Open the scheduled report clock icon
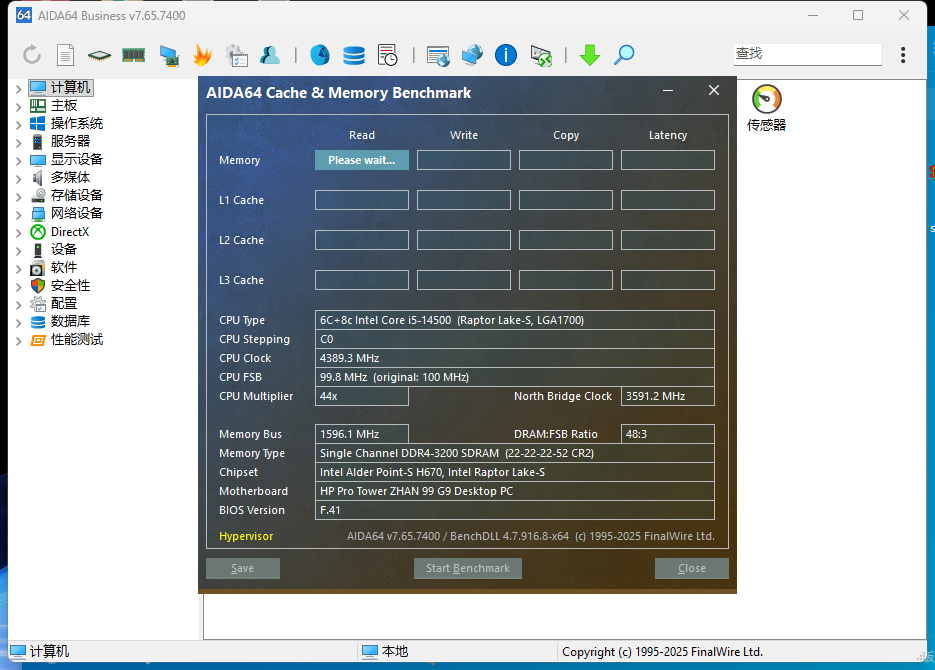Screen dimensions: 935x670 tap(388, 55)
